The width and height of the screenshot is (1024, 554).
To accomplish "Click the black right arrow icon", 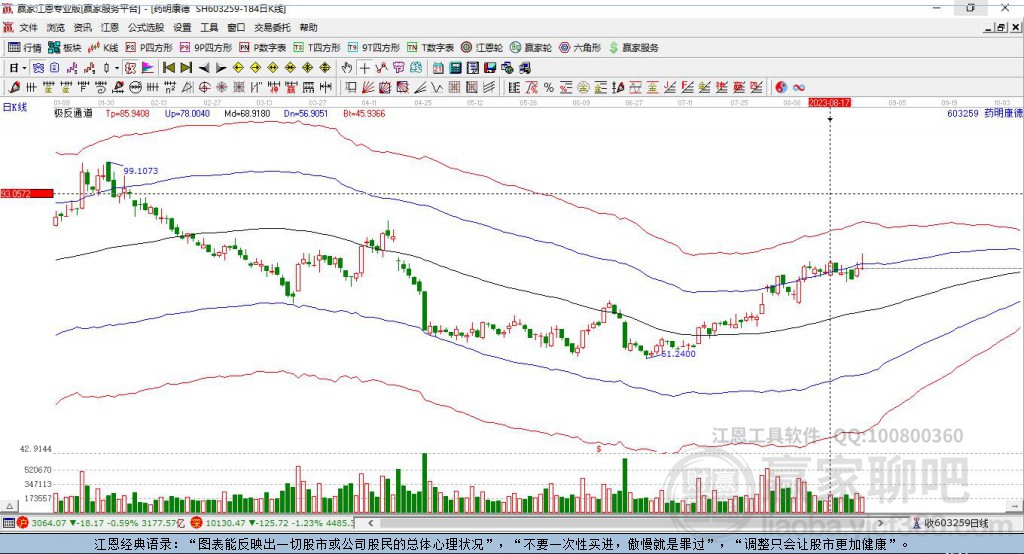I will pyautogui.click(x=221, y=68).
